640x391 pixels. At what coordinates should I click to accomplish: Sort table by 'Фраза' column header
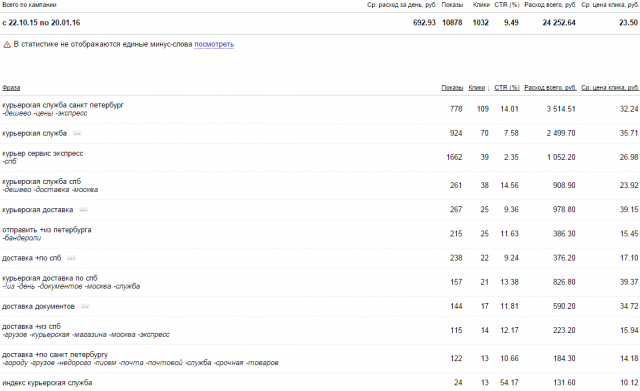click(x=11, y=88)
